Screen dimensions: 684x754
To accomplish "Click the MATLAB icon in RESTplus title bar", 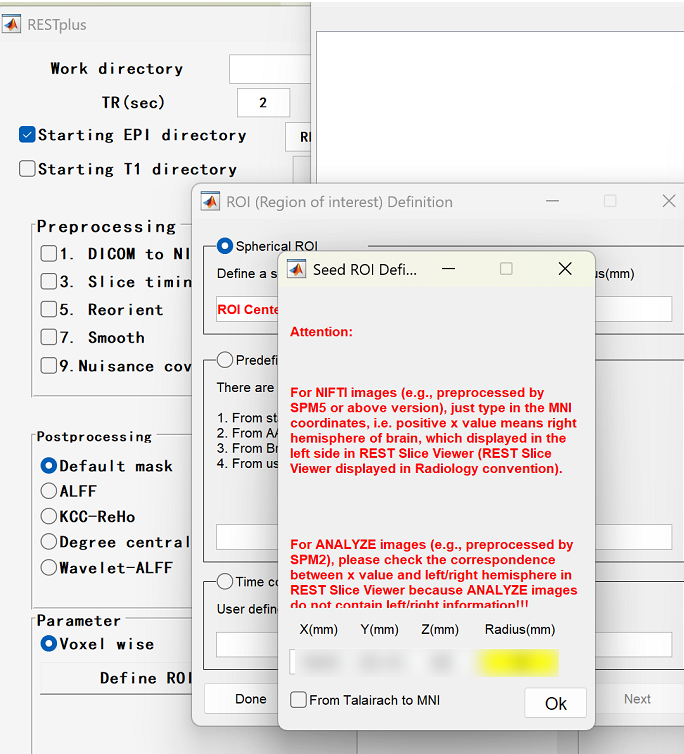I will (12, 24).
